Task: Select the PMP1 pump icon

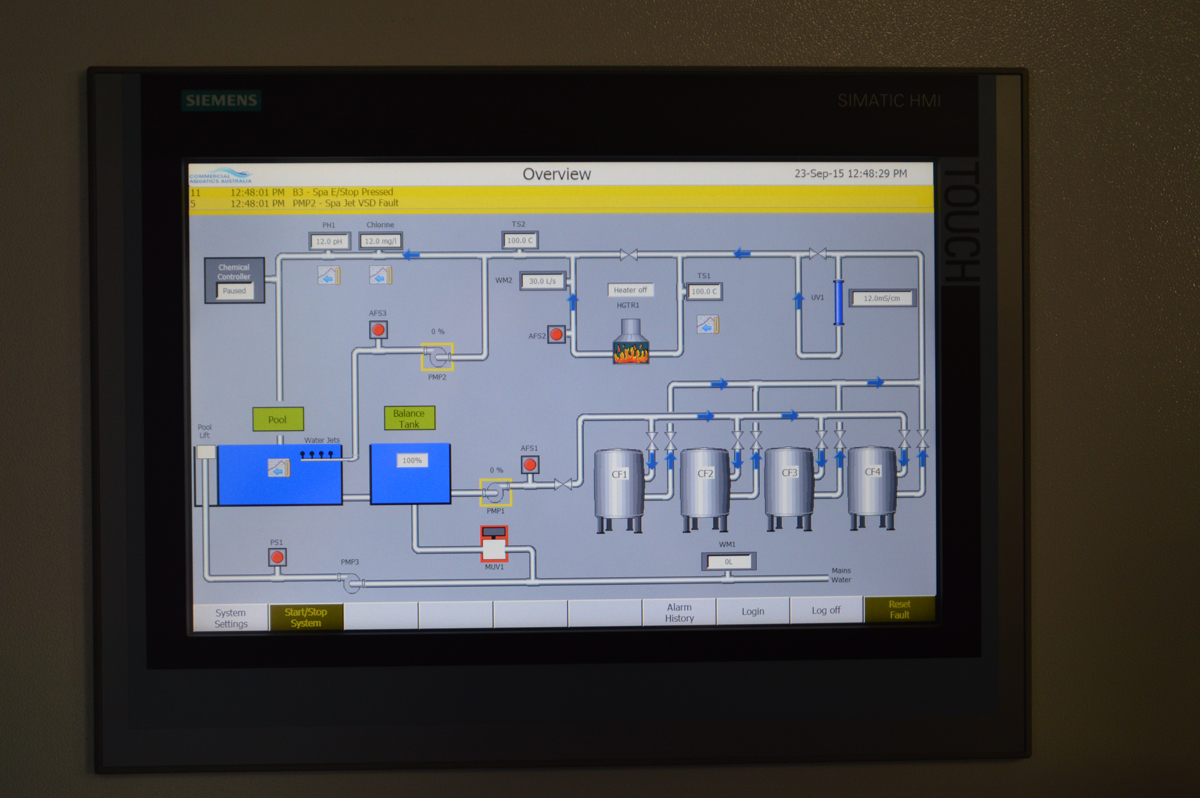Action: click(495, 492)
